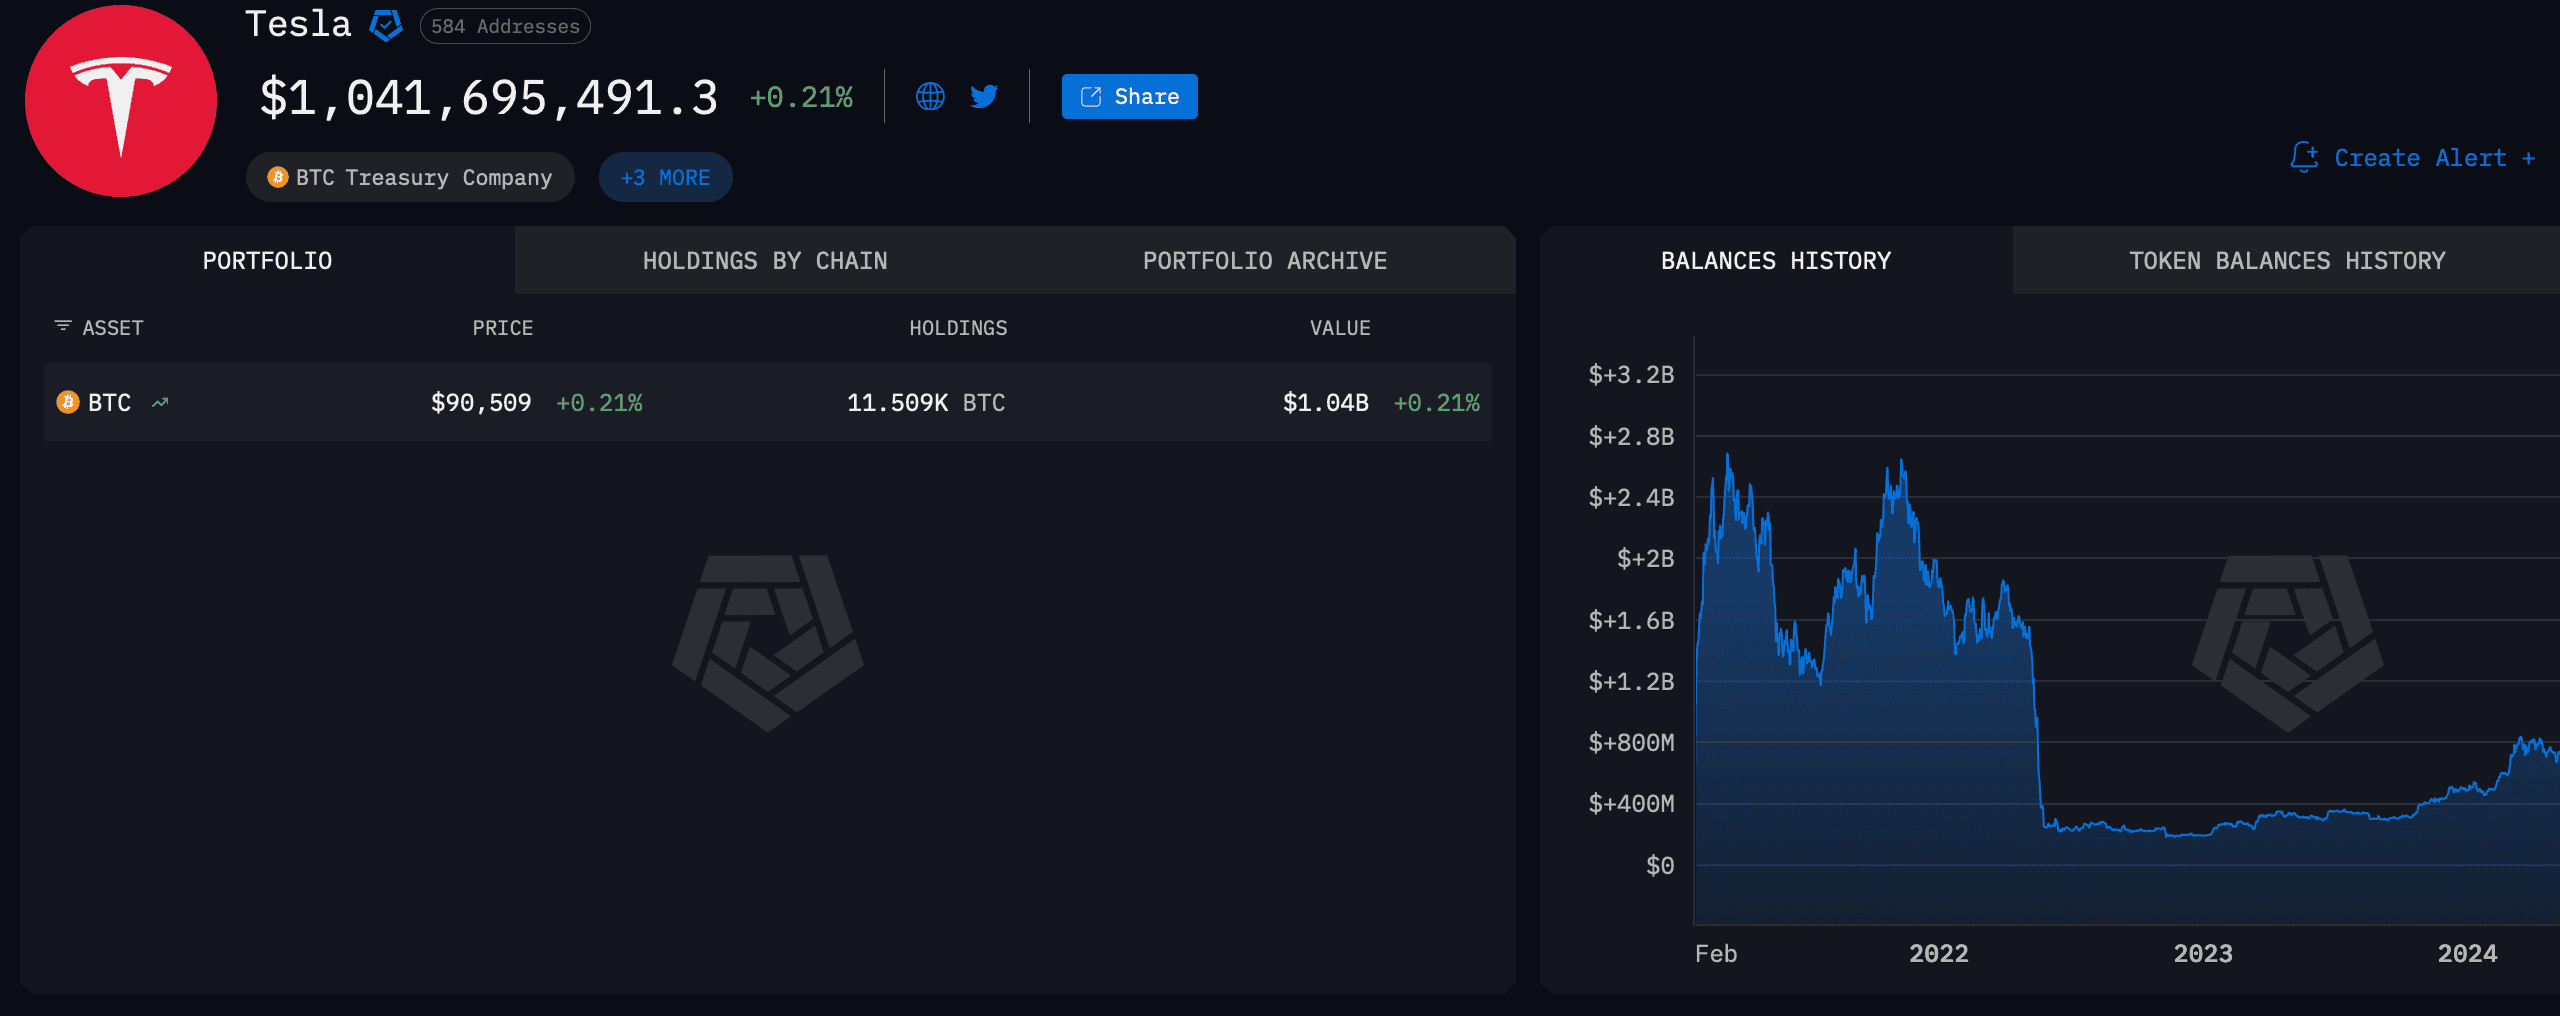
Task: Expand the +3 MORE tags
Action: [665, 177]
